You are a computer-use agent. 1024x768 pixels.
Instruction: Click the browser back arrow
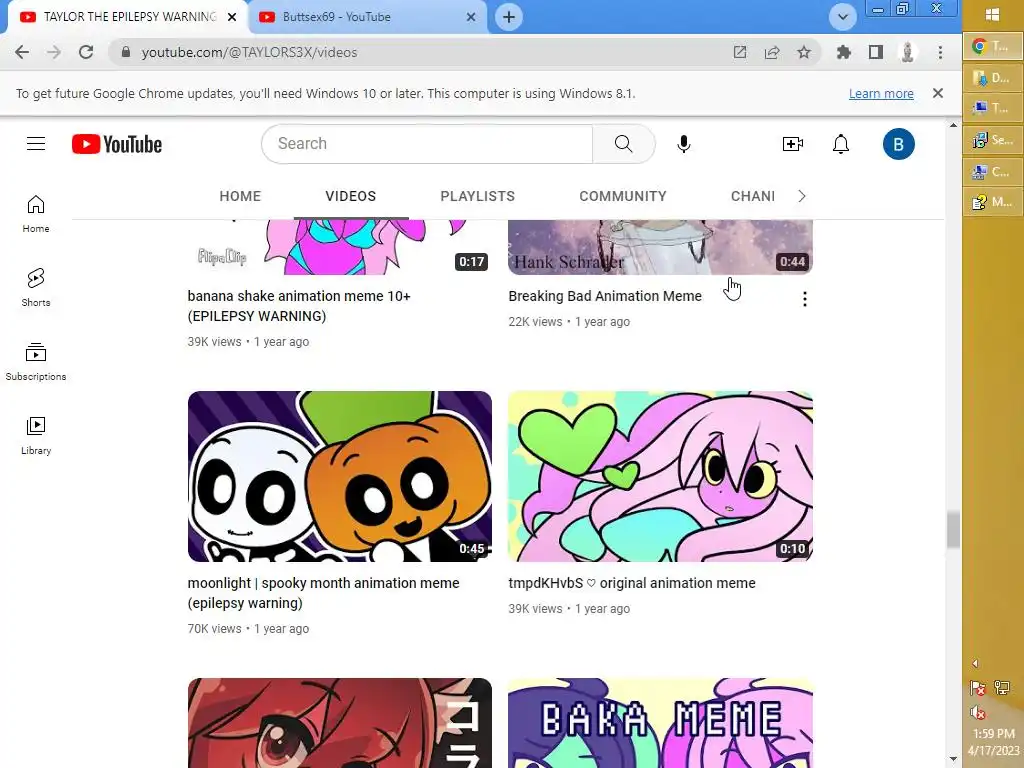[x=22, y=52]
